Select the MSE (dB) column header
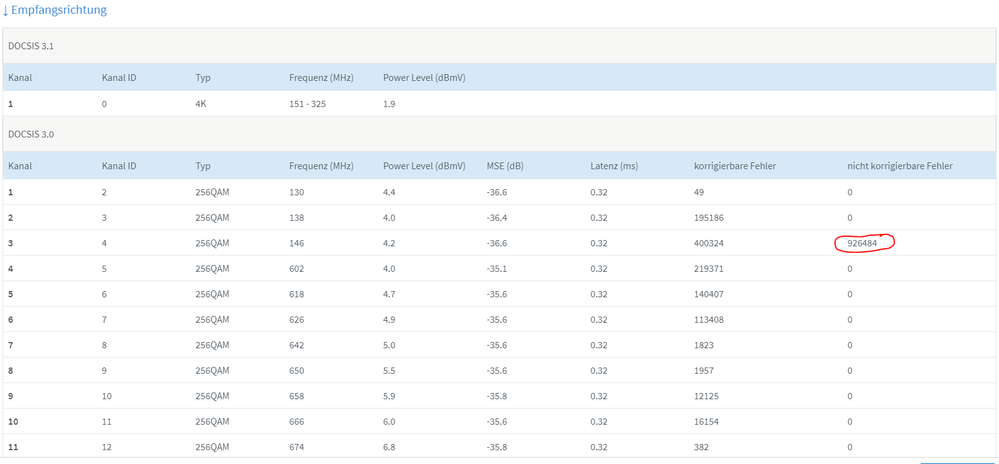Image resolution: width=999 pixels, height=464 pixels. 503,166
